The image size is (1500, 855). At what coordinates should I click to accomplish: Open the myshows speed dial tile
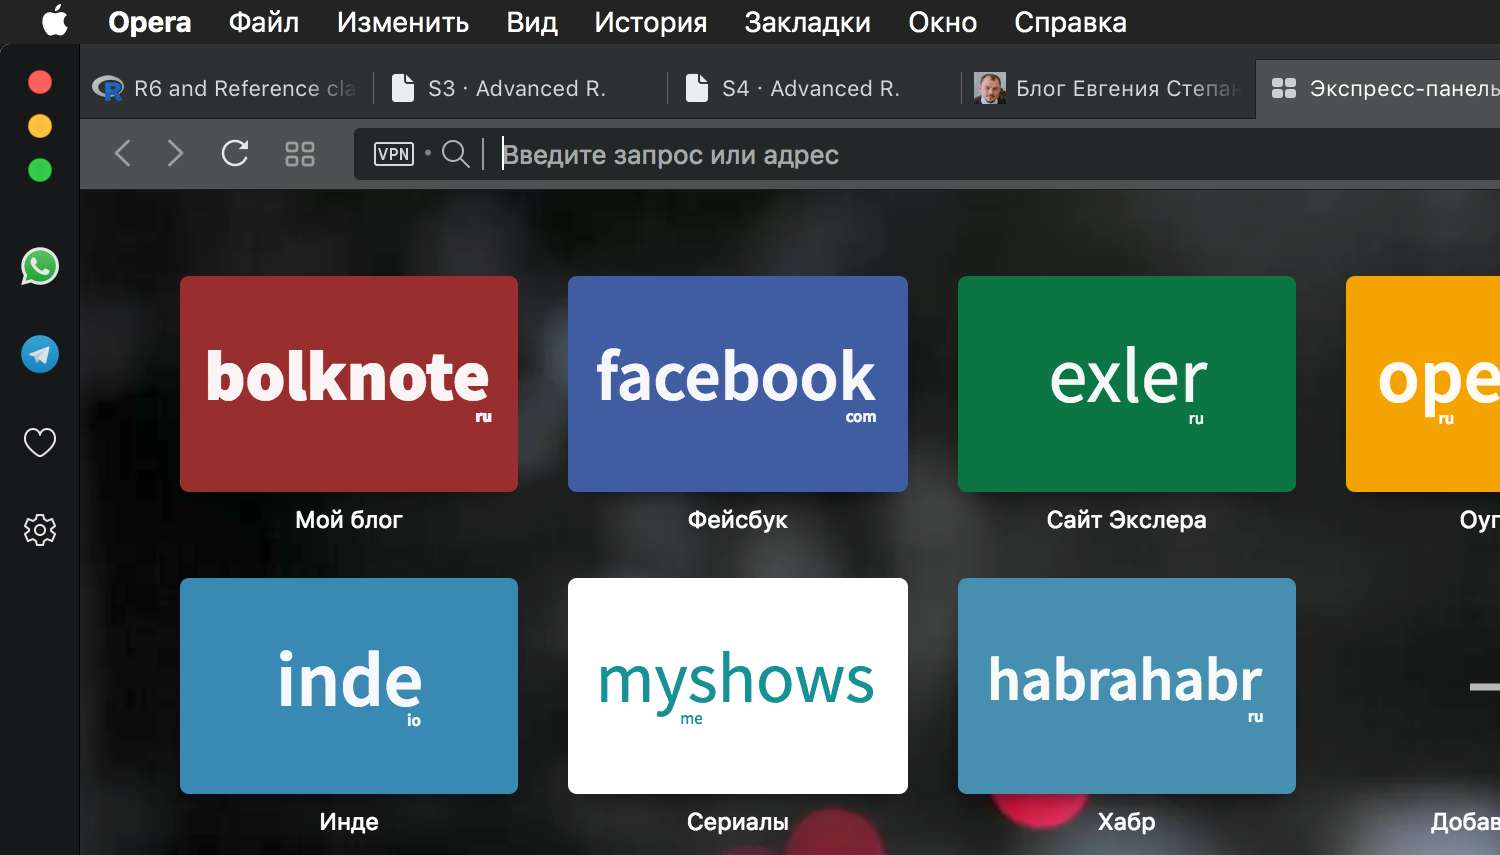point(738,686)
